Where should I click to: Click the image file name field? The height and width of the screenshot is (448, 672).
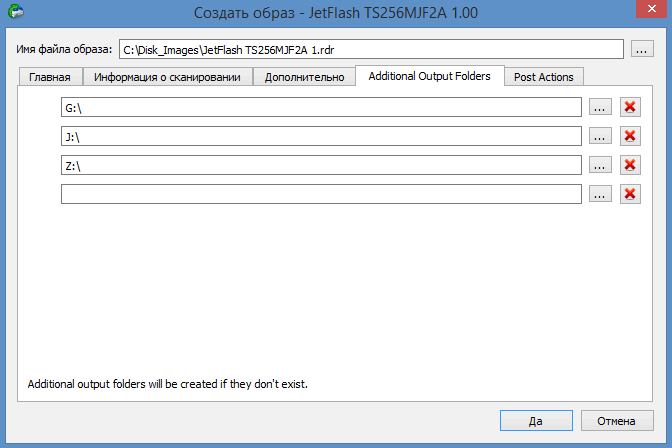(x=371, y=49)
